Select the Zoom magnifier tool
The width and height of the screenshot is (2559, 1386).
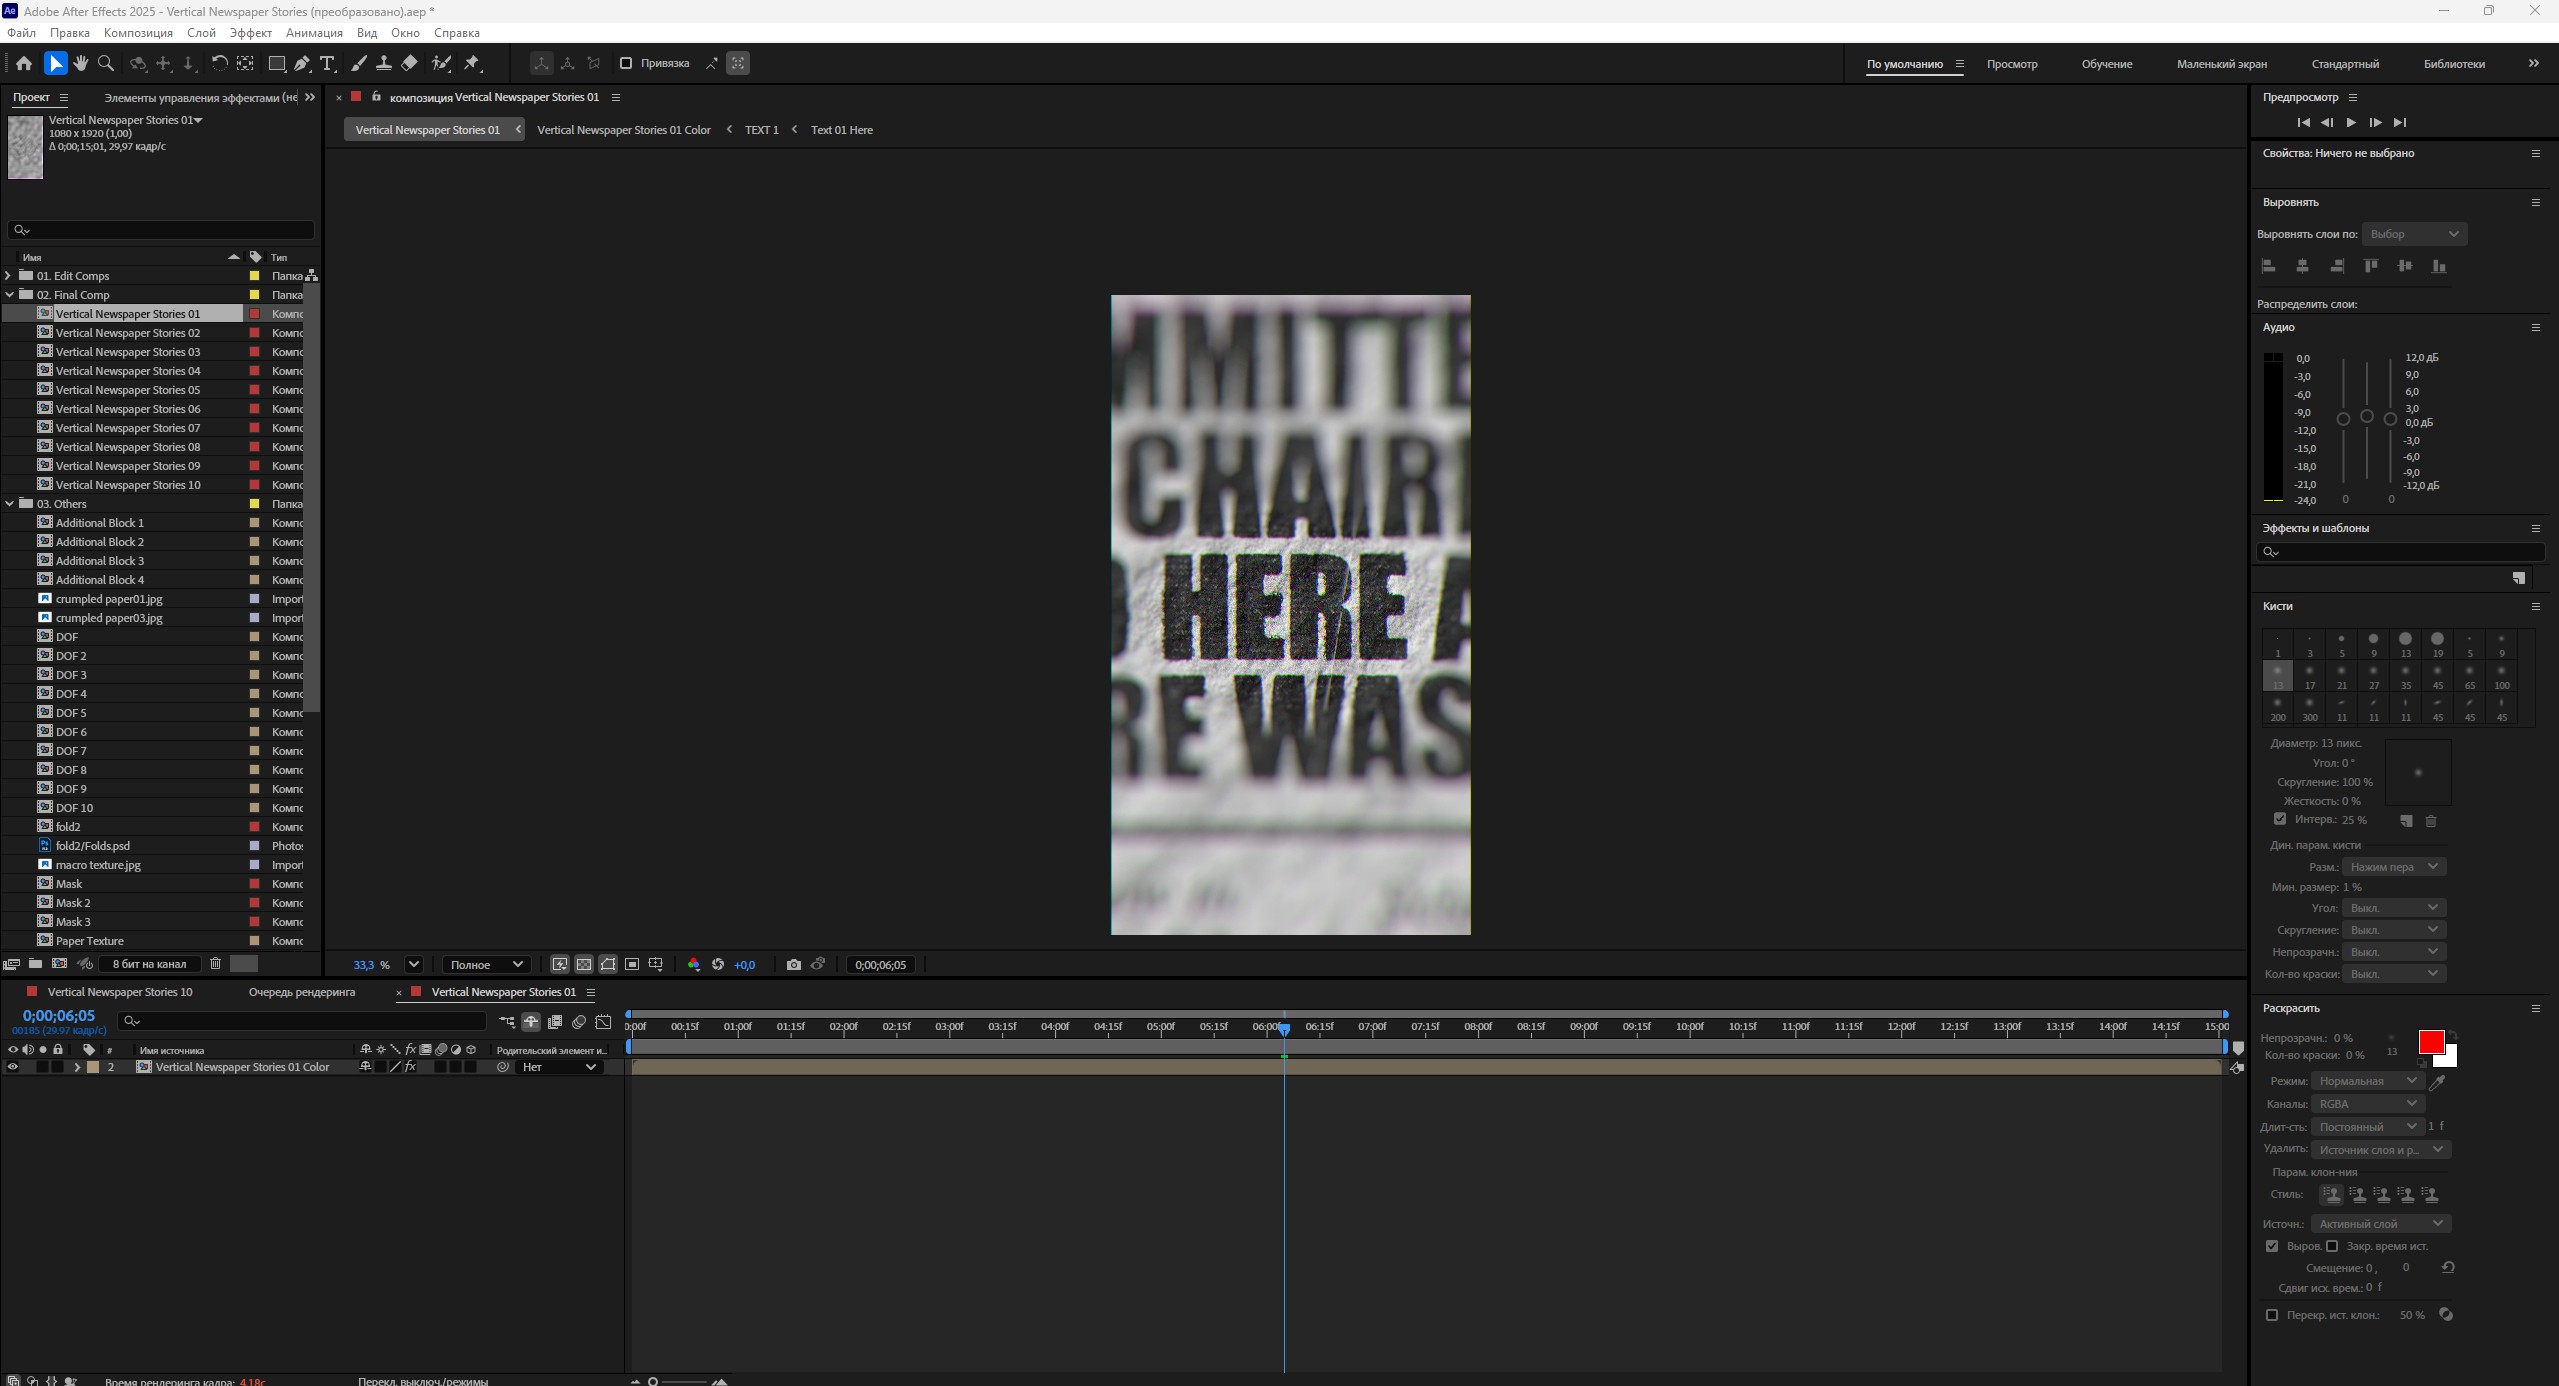[x=106, y=63]
